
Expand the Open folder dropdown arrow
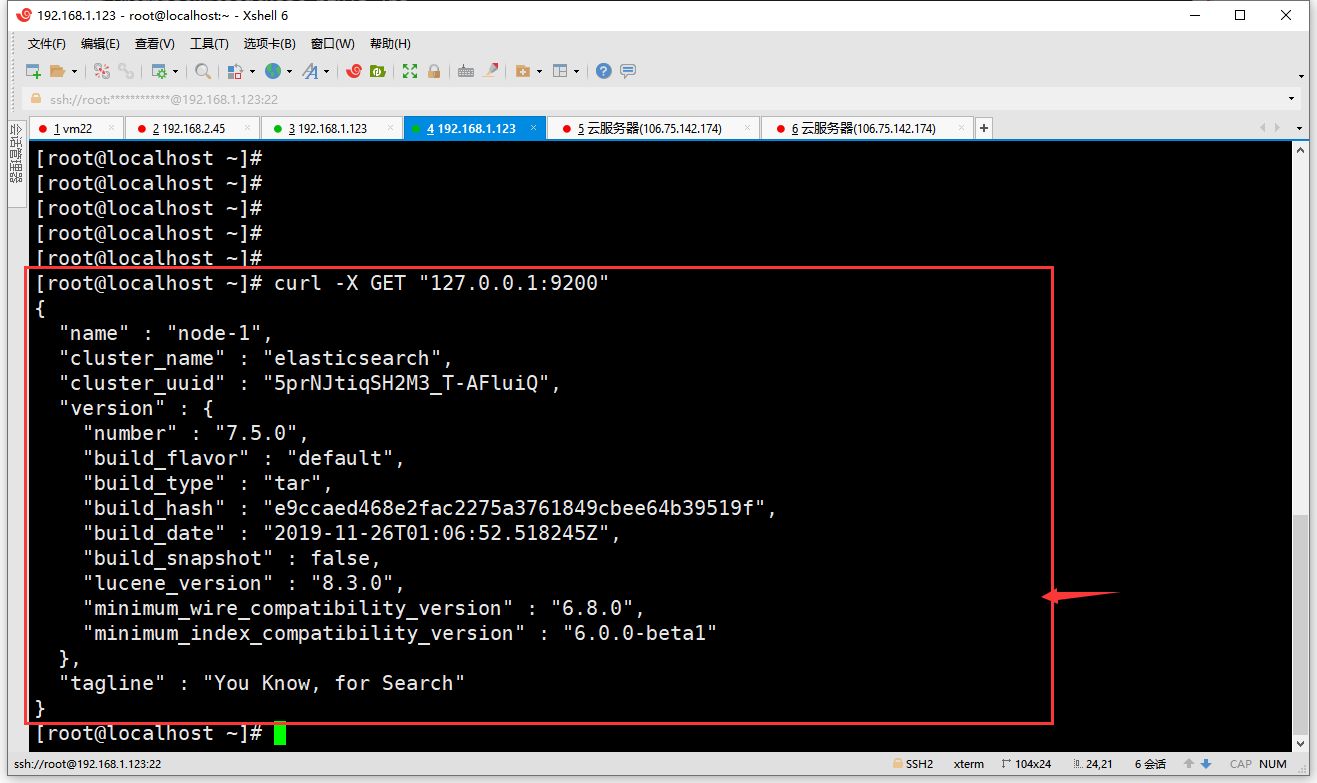click(74, 71)
